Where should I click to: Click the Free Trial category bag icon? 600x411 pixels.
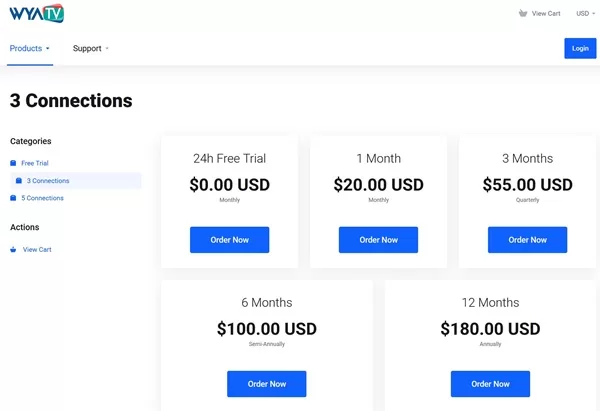pos(13,163)
